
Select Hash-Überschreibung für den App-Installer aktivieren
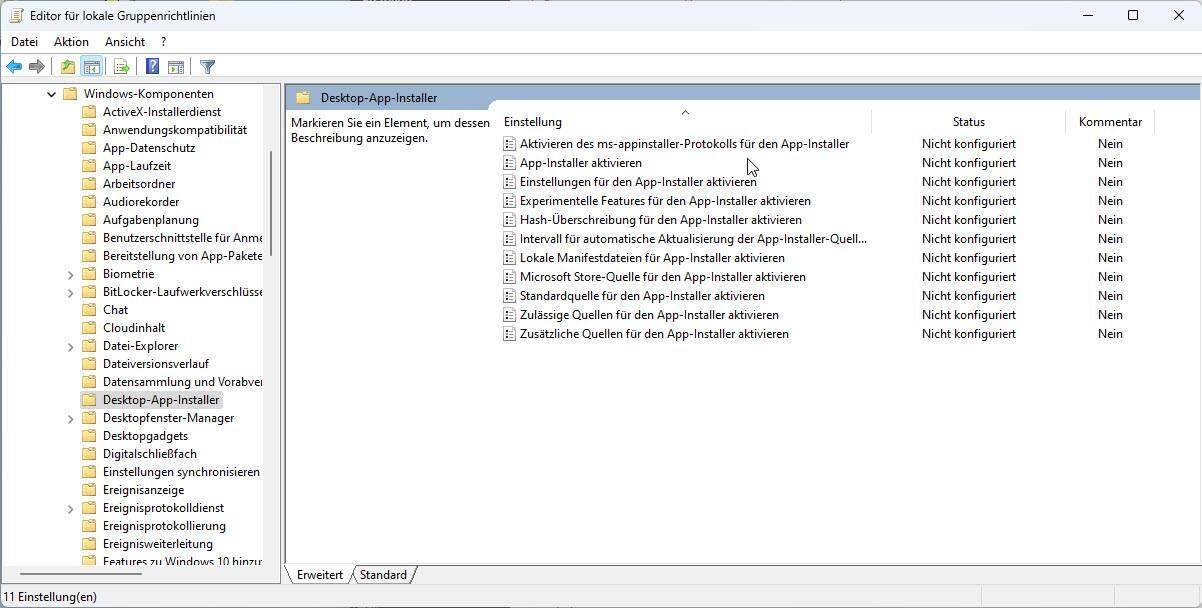point(660,220)
